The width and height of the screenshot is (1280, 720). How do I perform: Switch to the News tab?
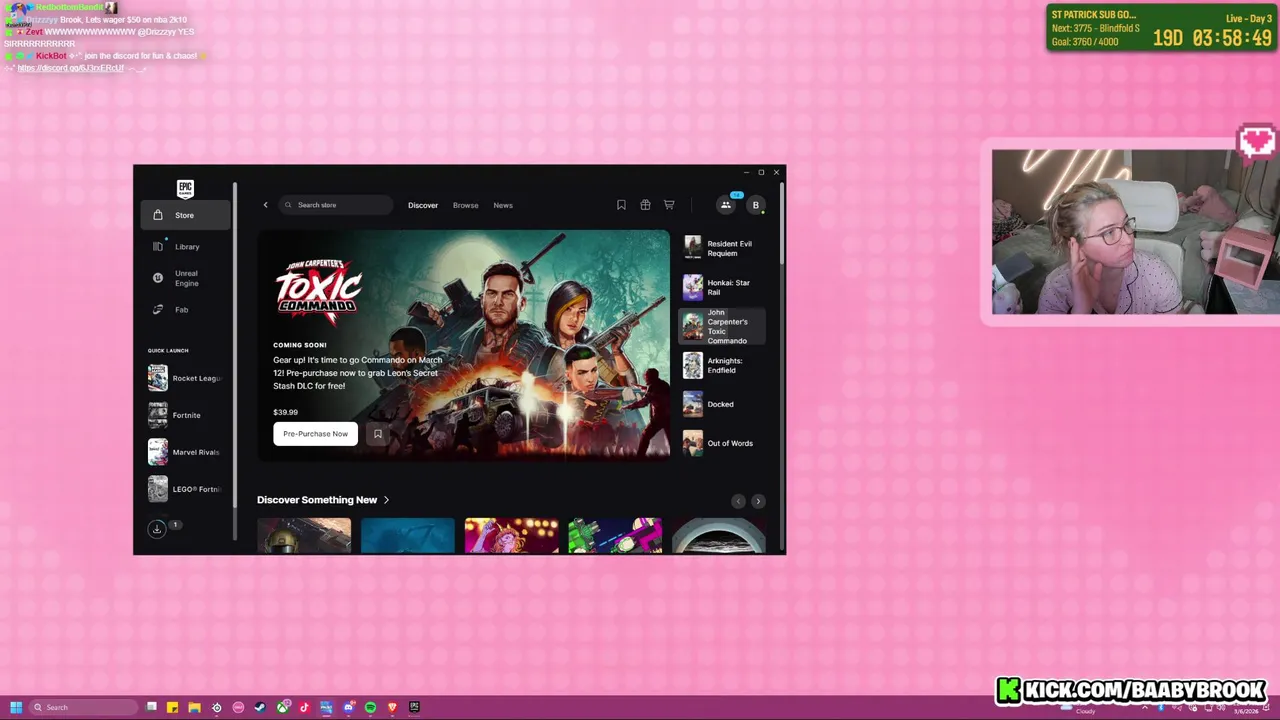503,205
